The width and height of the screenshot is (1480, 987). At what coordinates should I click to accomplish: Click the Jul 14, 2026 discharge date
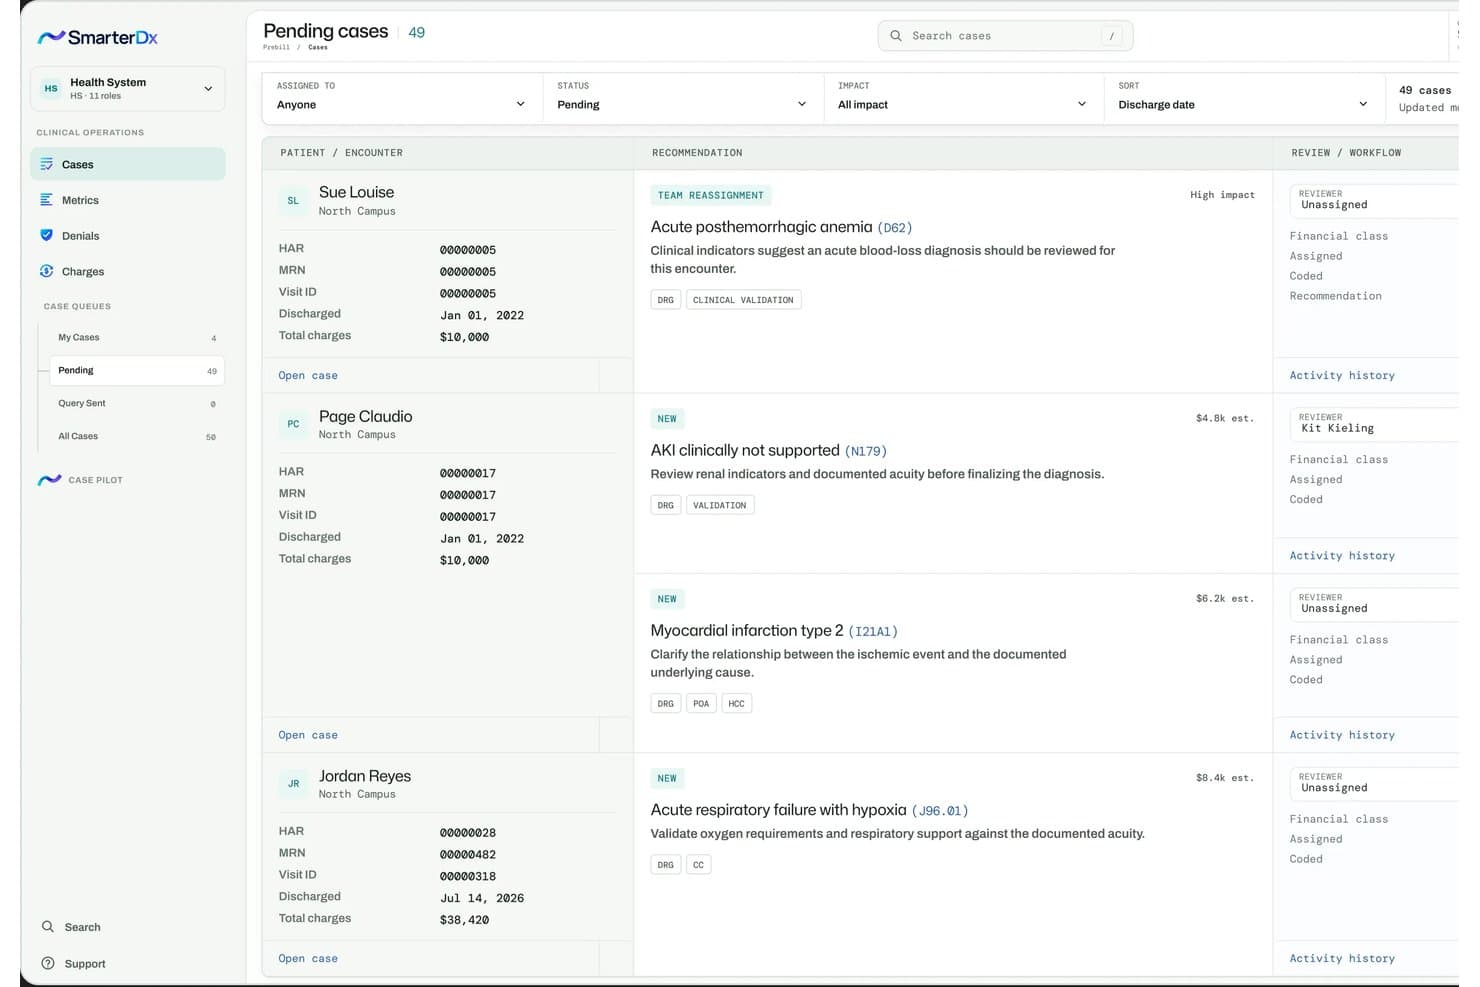[x=482, y=898]
